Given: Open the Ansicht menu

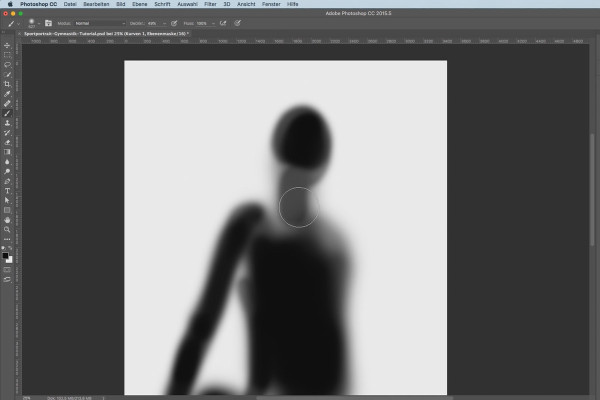Looking at the screenshot, I should tap(246, 4).
